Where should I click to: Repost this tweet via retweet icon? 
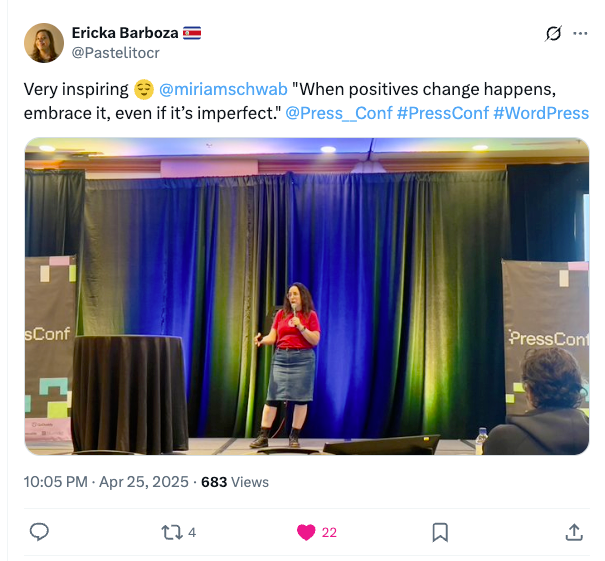tap(172, 532)
